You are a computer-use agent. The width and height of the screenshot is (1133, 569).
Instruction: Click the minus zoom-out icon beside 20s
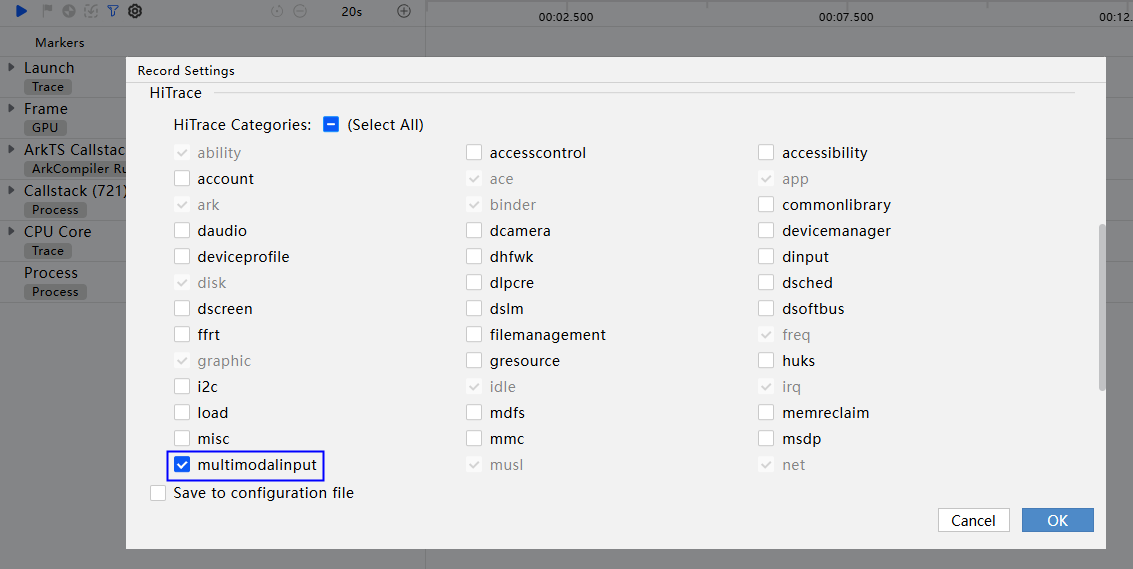pos(300,11)
